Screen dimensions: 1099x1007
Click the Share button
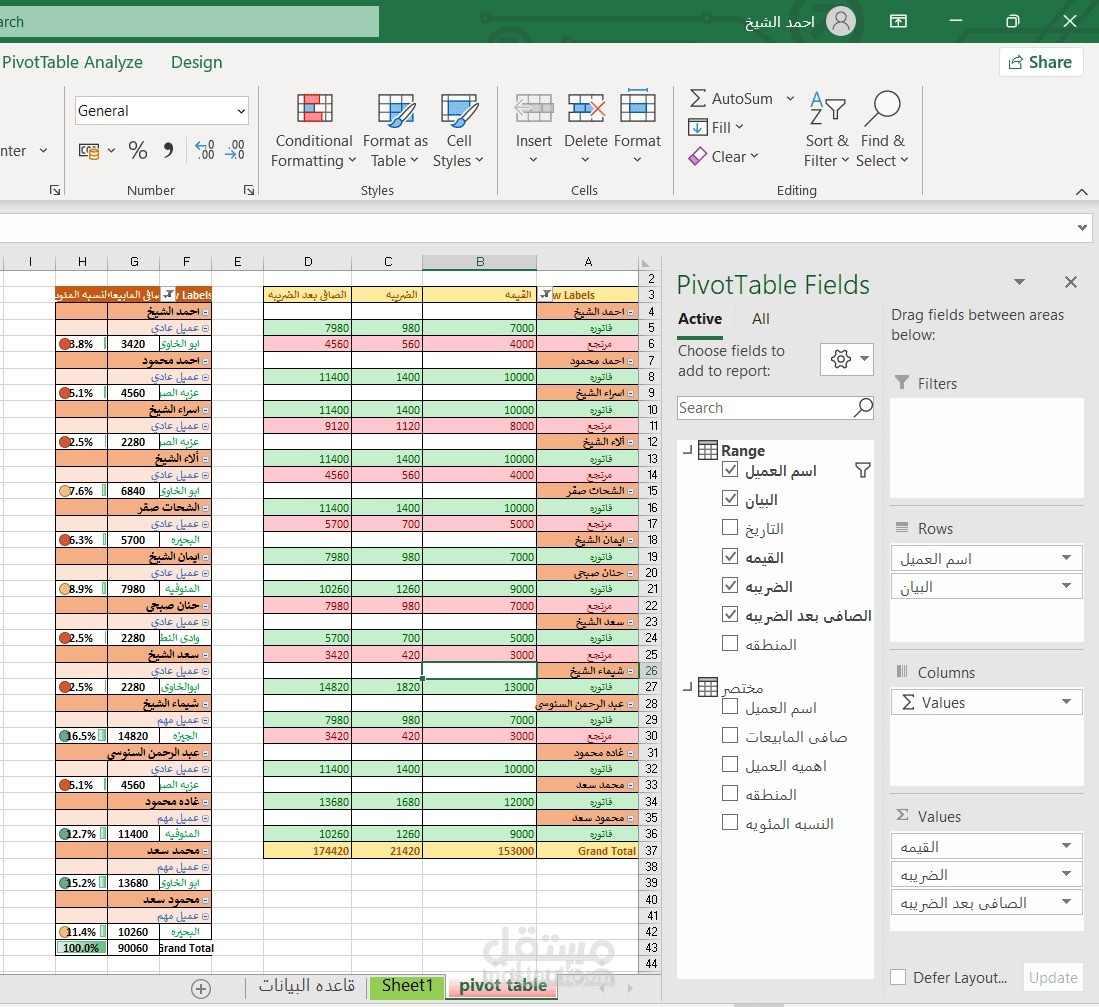point(1041,62)
